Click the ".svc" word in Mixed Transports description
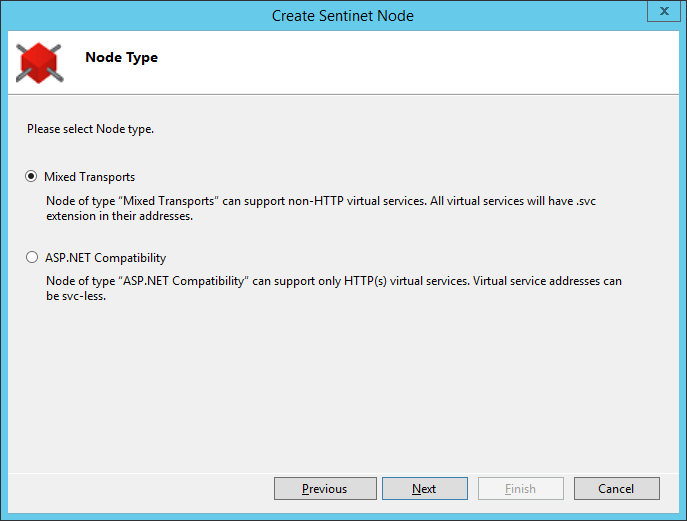This screenshot has height=521, width=687. (x=586, y=201)
